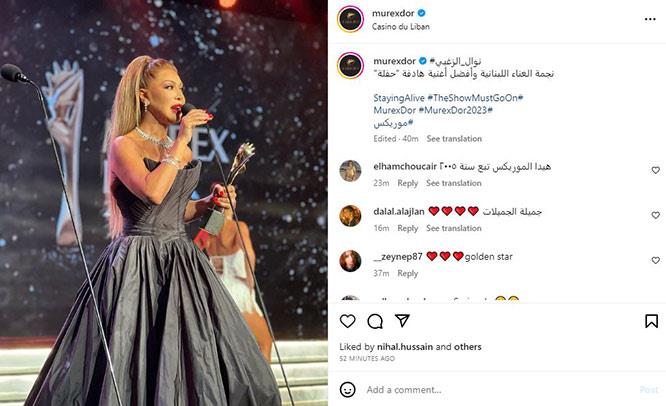
Task: Open the emoji picker smiley icon
Action: pyautogui.click(x=347, y=389)
